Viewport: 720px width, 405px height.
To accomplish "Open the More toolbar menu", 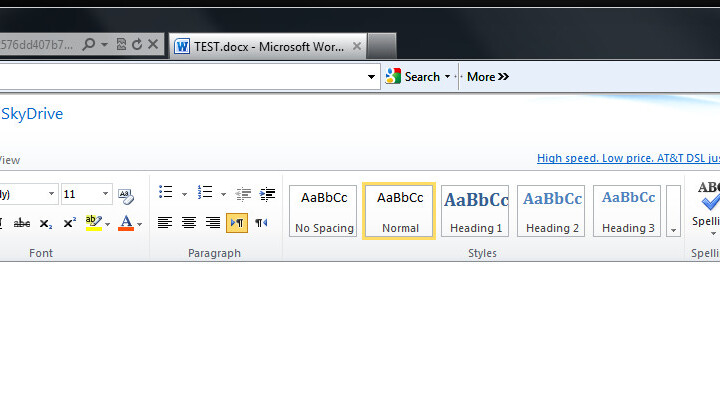I will click(487, 76).
